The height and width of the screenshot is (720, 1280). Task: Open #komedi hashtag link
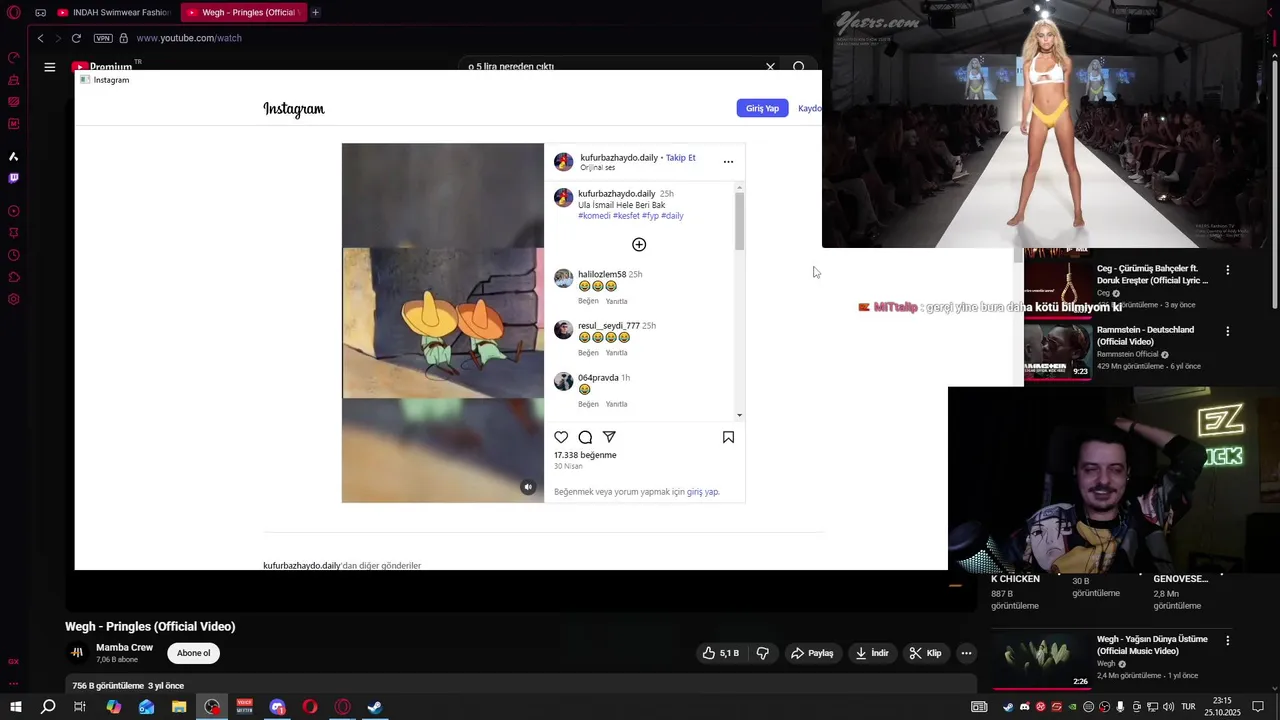[x=594, y=216]
